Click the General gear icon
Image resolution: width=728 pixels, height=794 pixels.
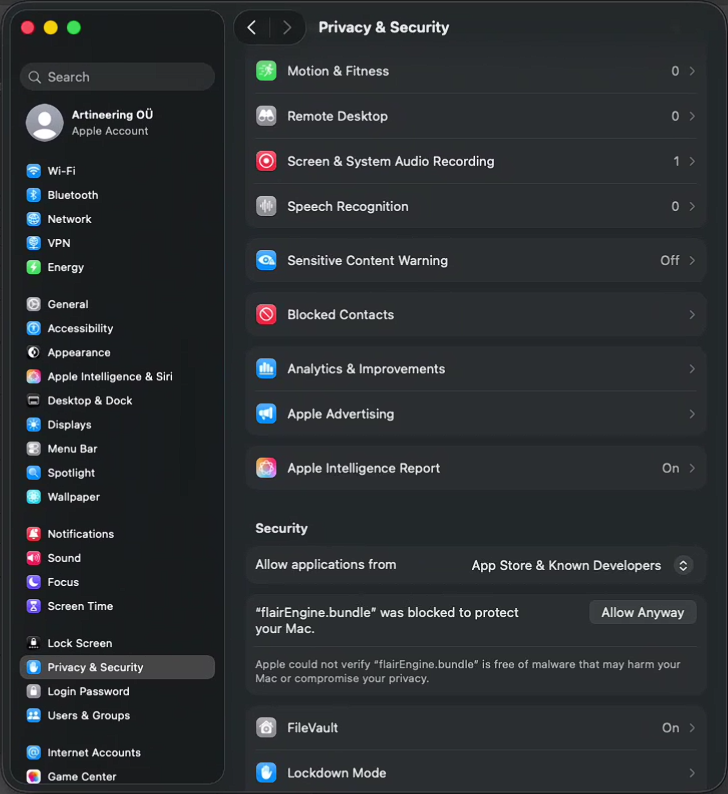pos(33,304)
